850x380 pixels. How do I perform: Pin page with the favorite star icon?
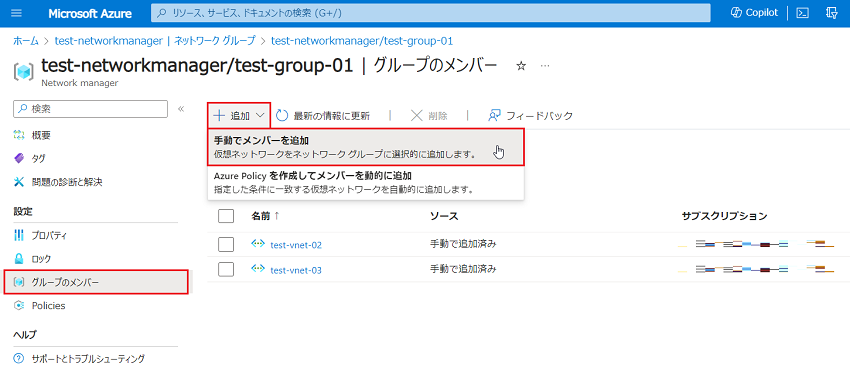pos(521,66)
